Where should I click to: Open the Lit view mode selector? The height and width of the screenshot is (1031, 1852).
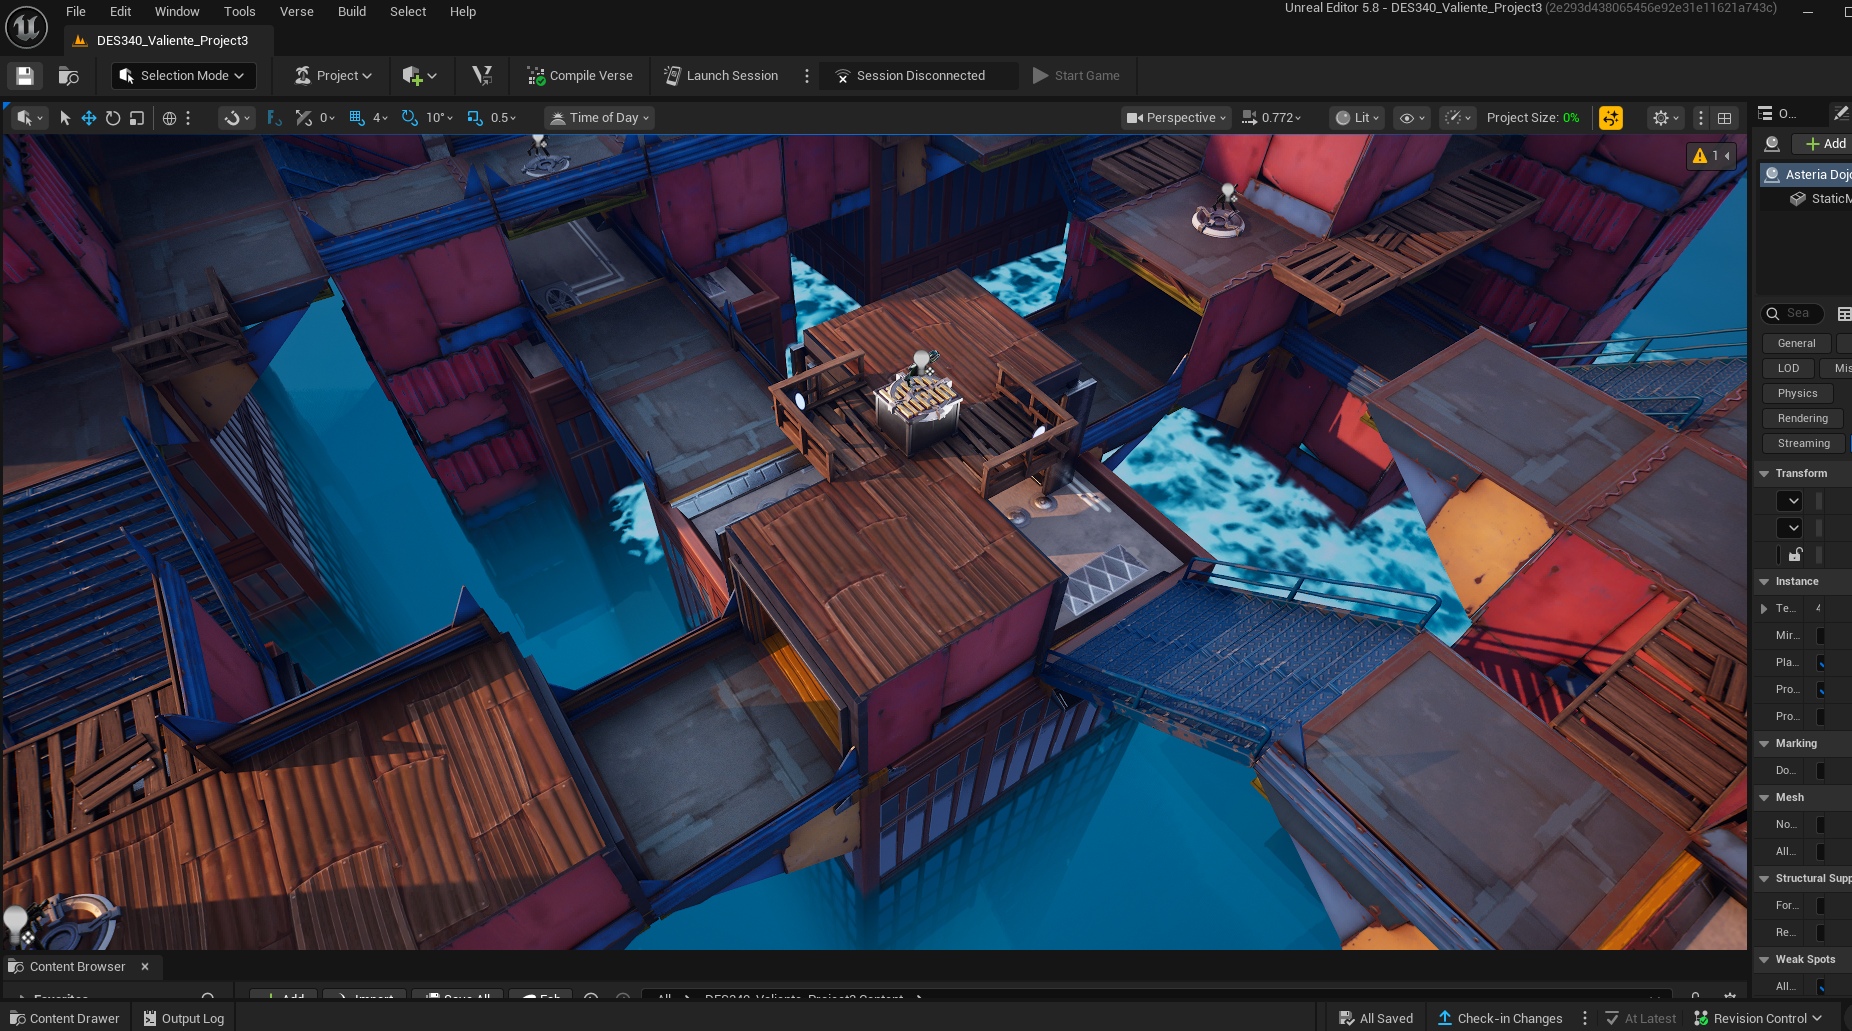click(x=1358, y=118)
